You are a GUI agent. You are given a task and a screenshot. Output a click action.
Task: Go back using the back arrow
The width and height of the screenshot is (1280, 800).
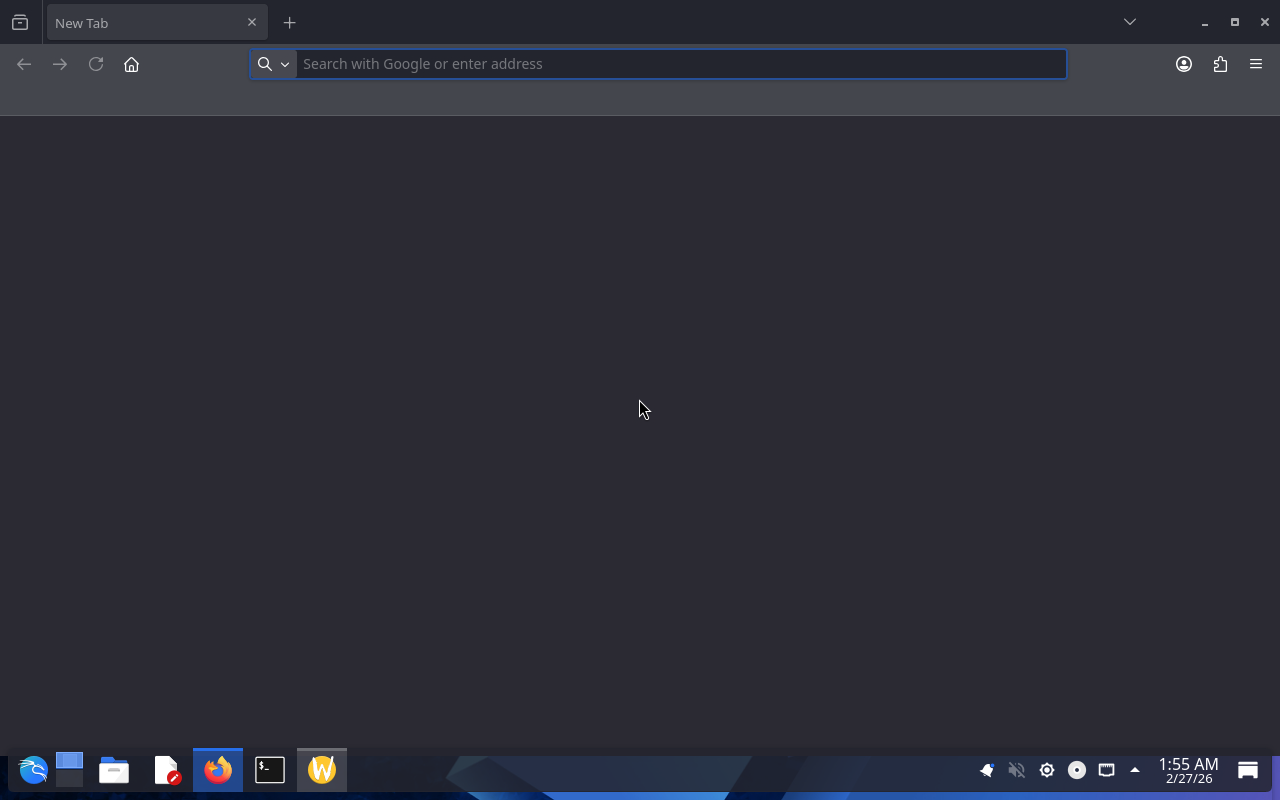(24, 64)
